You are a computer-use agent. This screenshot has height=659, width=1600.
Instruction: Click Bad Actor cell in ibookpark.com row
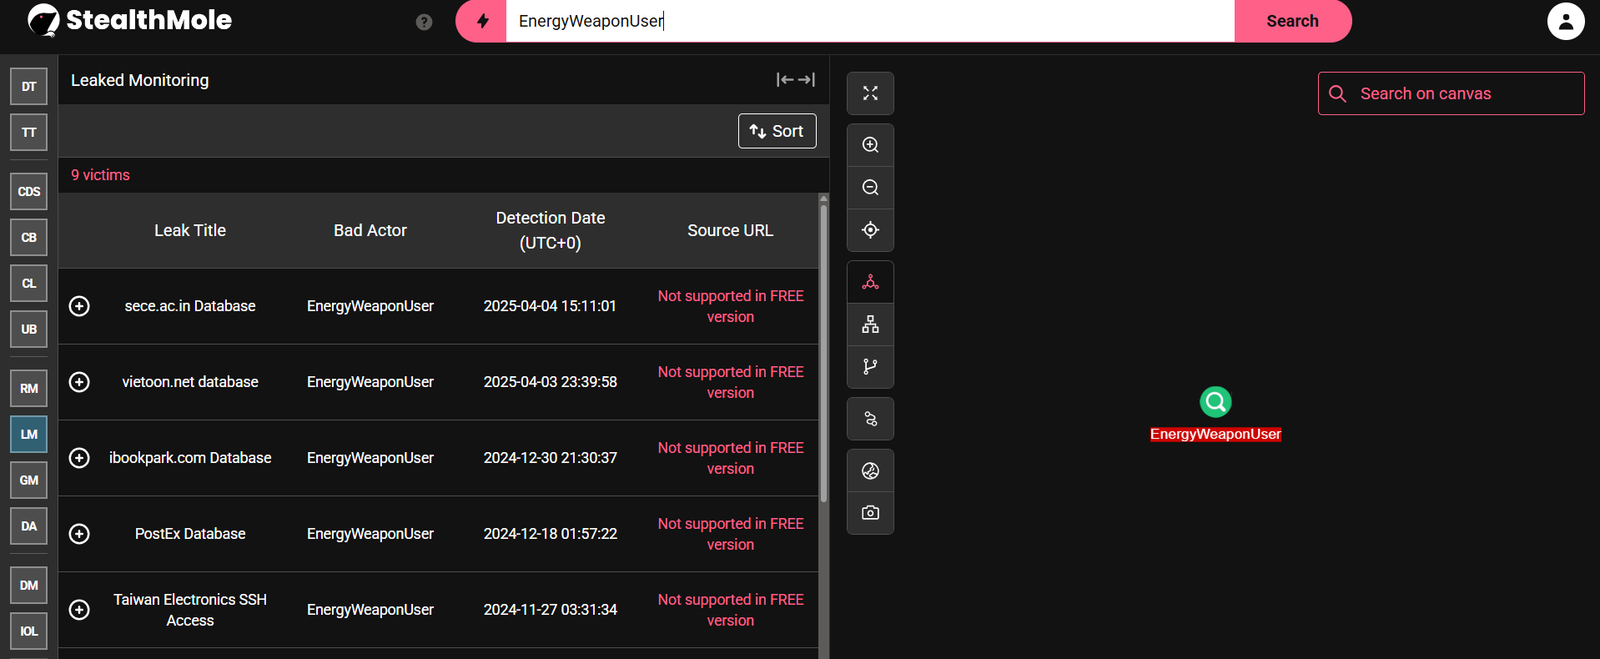click(x=370, y=458)
